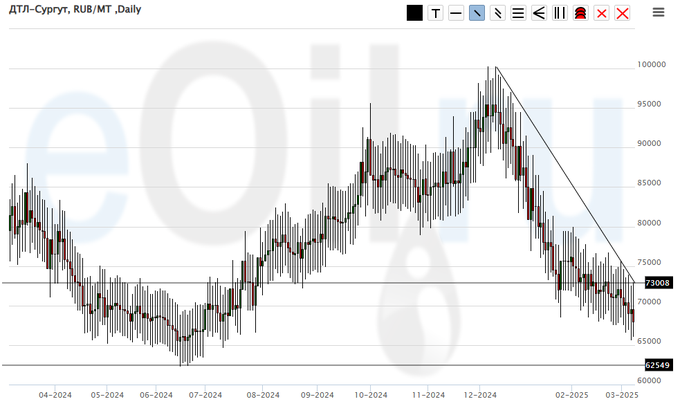Image resolution: width=680 pixels, height=406 pixels.
Task: Click the 07-2024 date axis label
Action: (x=204, y=395)
